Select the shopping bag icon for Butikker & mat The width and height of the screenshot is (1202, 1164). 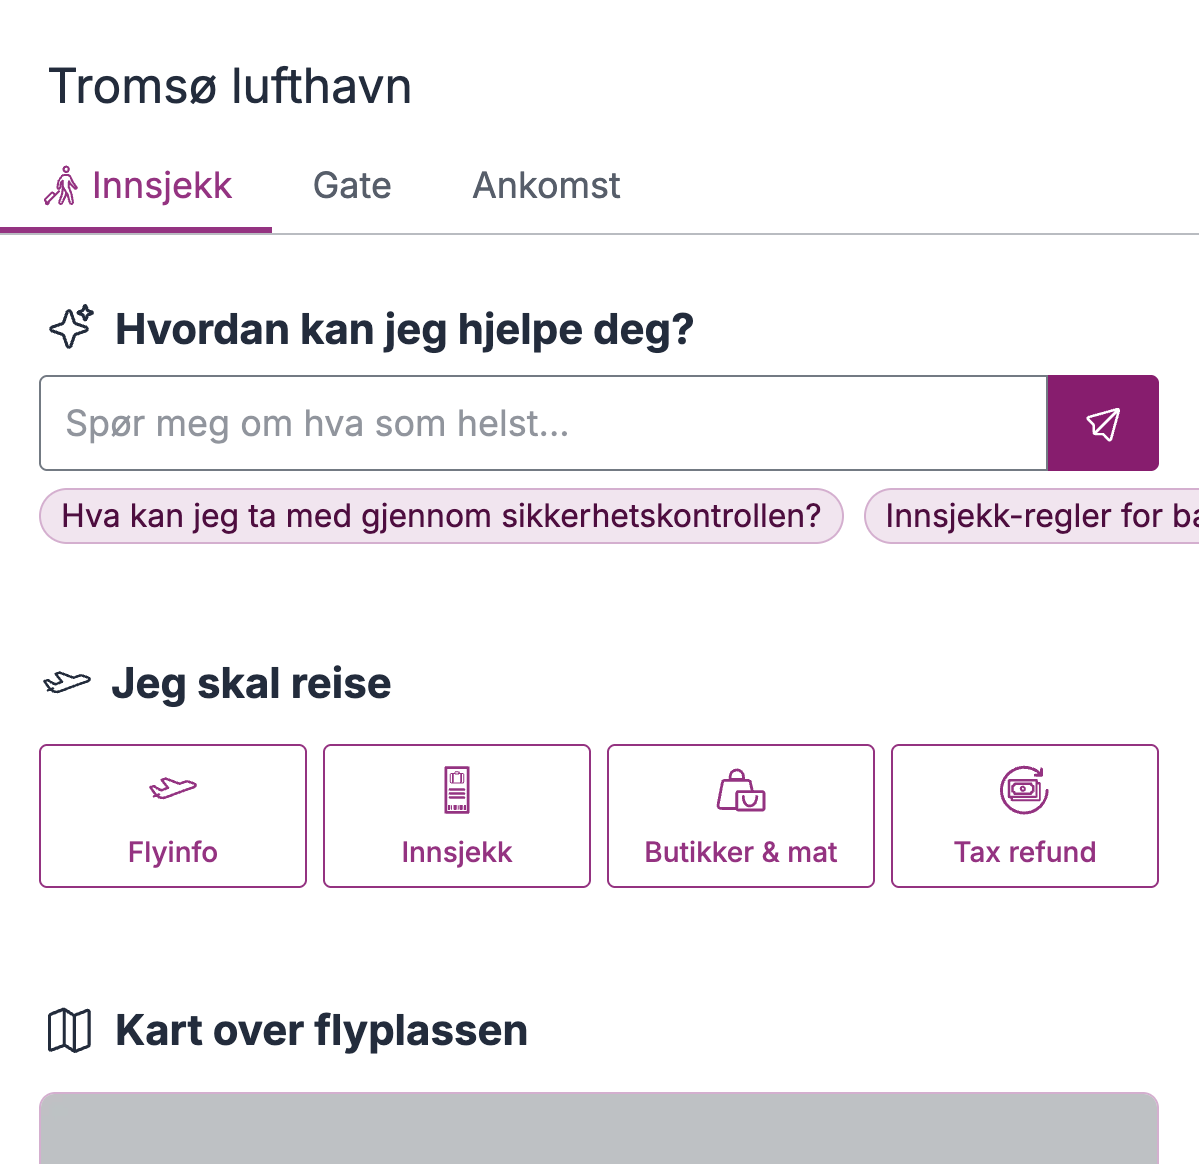pyautogui.click(x=740, y=790)
